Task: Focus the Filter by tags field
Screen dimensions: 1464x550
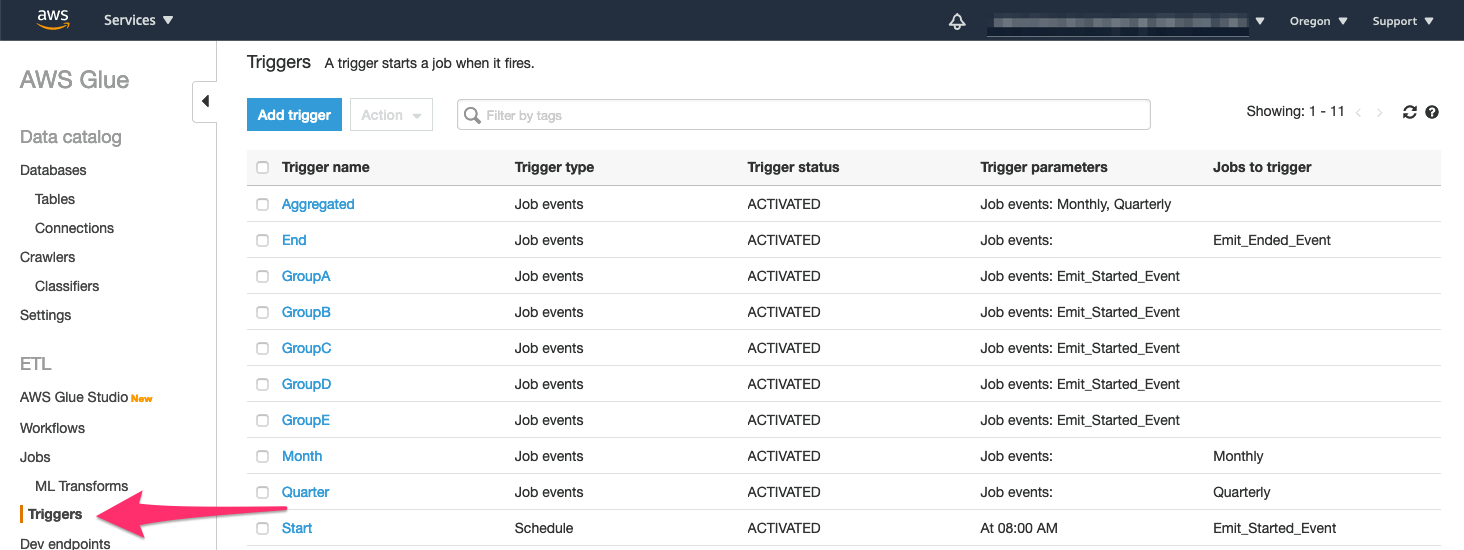Action: point(804,115)
